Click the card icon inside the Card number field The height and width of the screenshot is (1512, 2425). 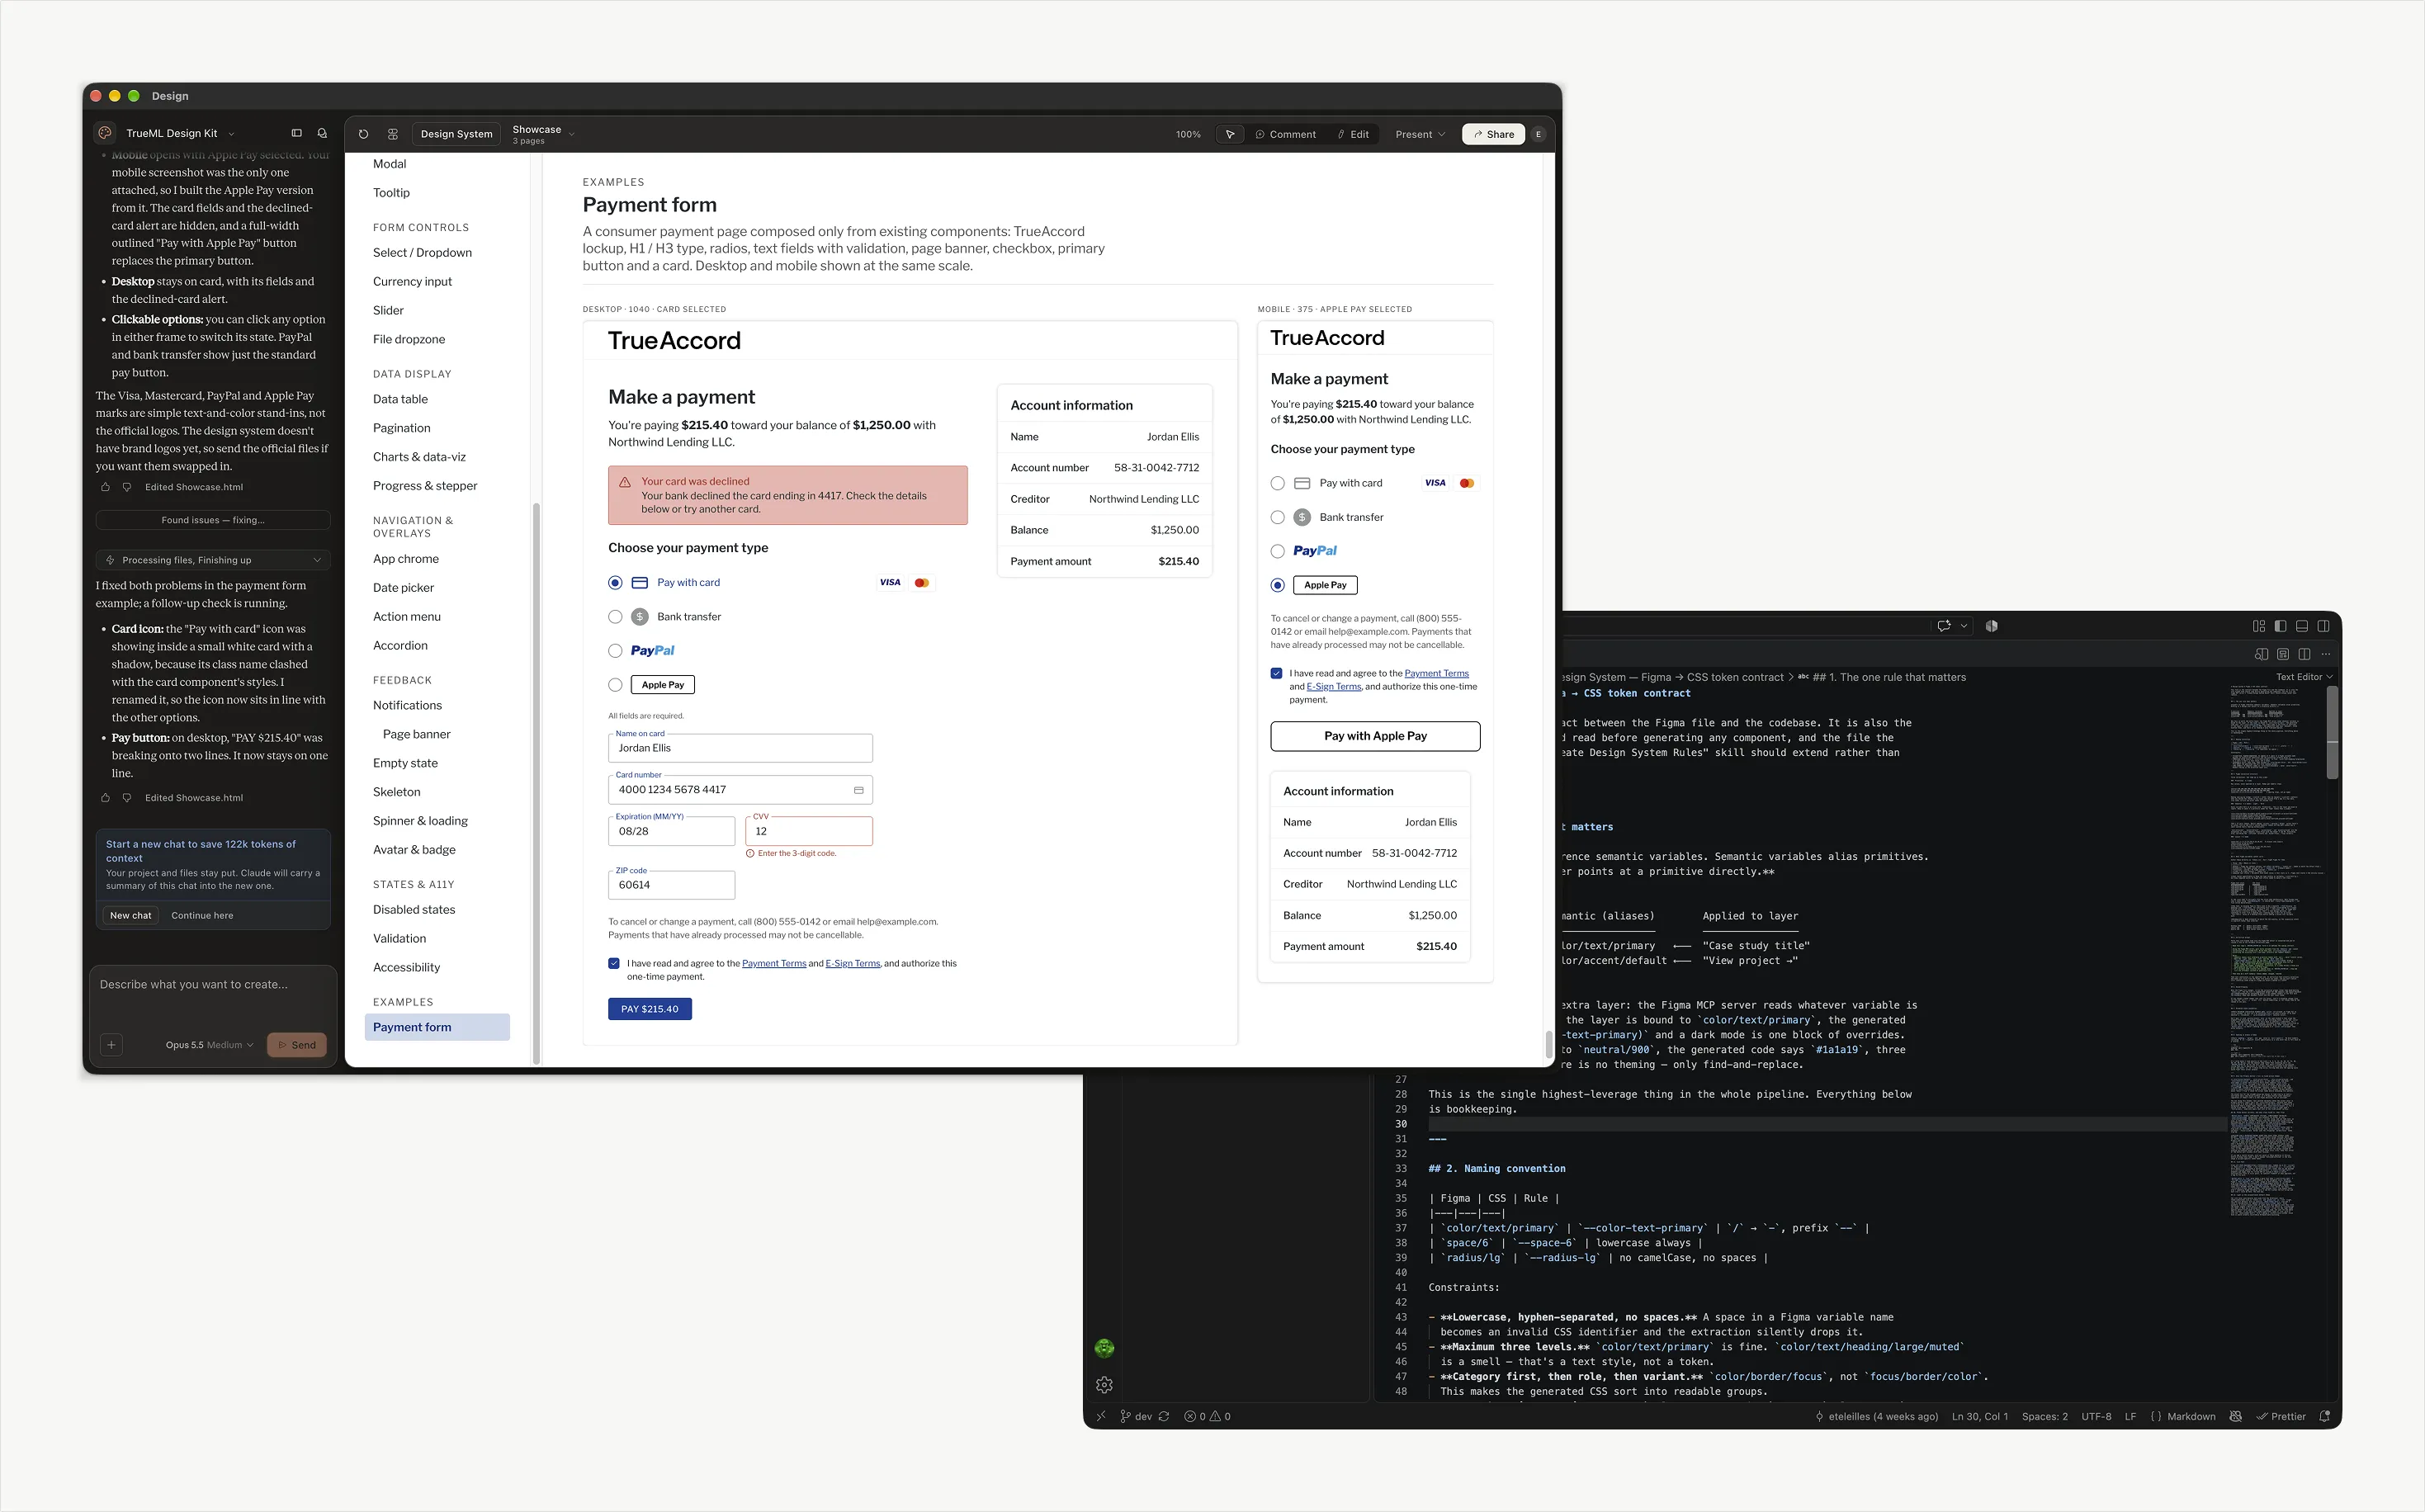click(858, 790)
